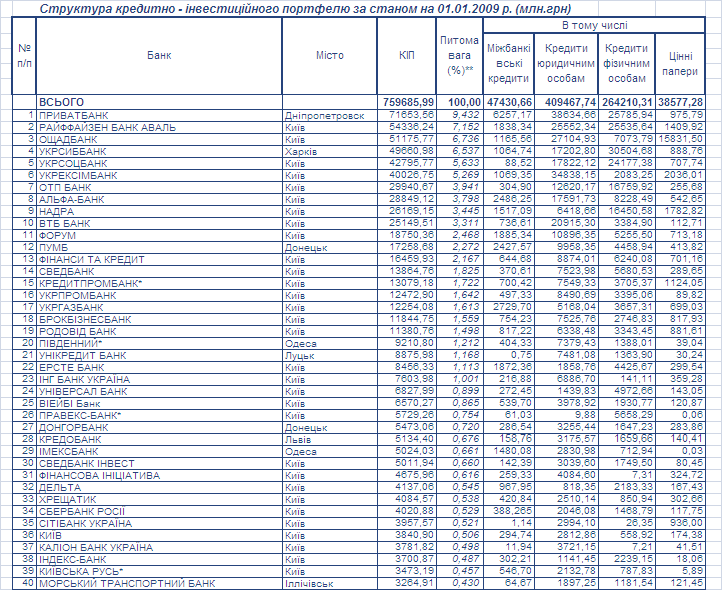This screenshot has width=722, height=590.
Task: Click 'Кредити фізичним особам' header
Action: (626, 64)
